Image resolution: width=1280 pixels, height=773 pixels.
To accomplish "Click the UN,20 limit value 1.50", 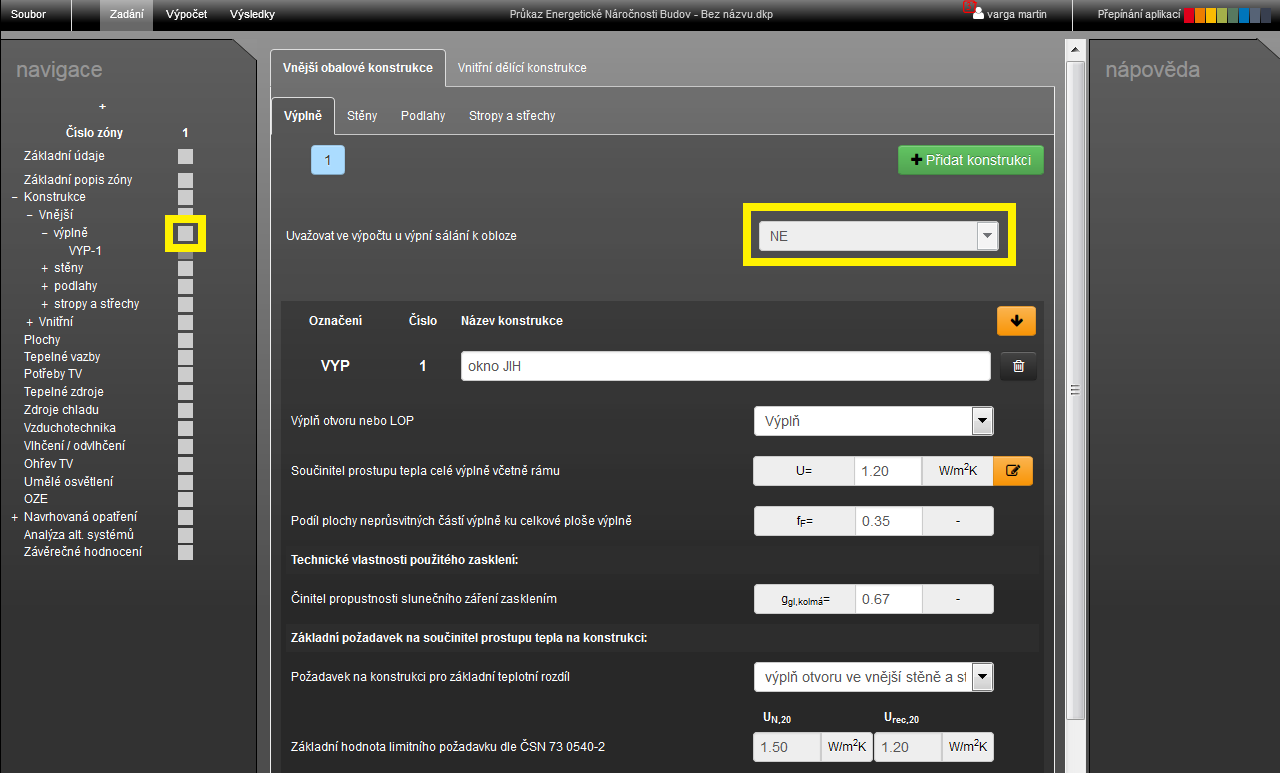I will point(787,747).
